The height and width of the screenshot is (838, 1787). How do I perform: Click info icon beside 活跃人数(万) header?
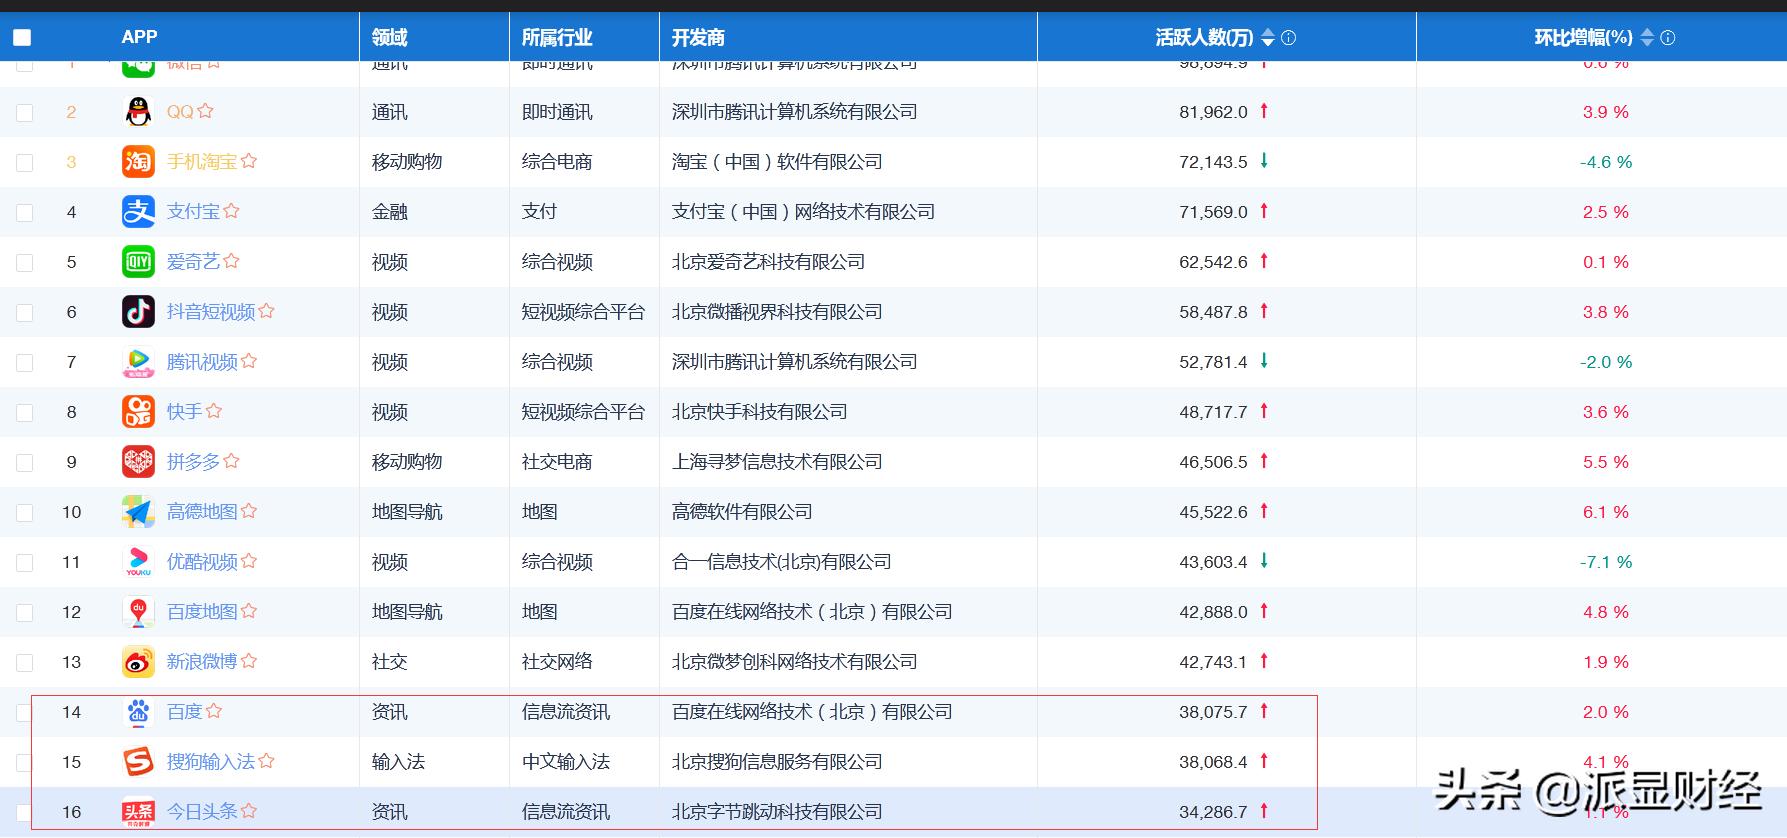click(x=1288, y=37)
